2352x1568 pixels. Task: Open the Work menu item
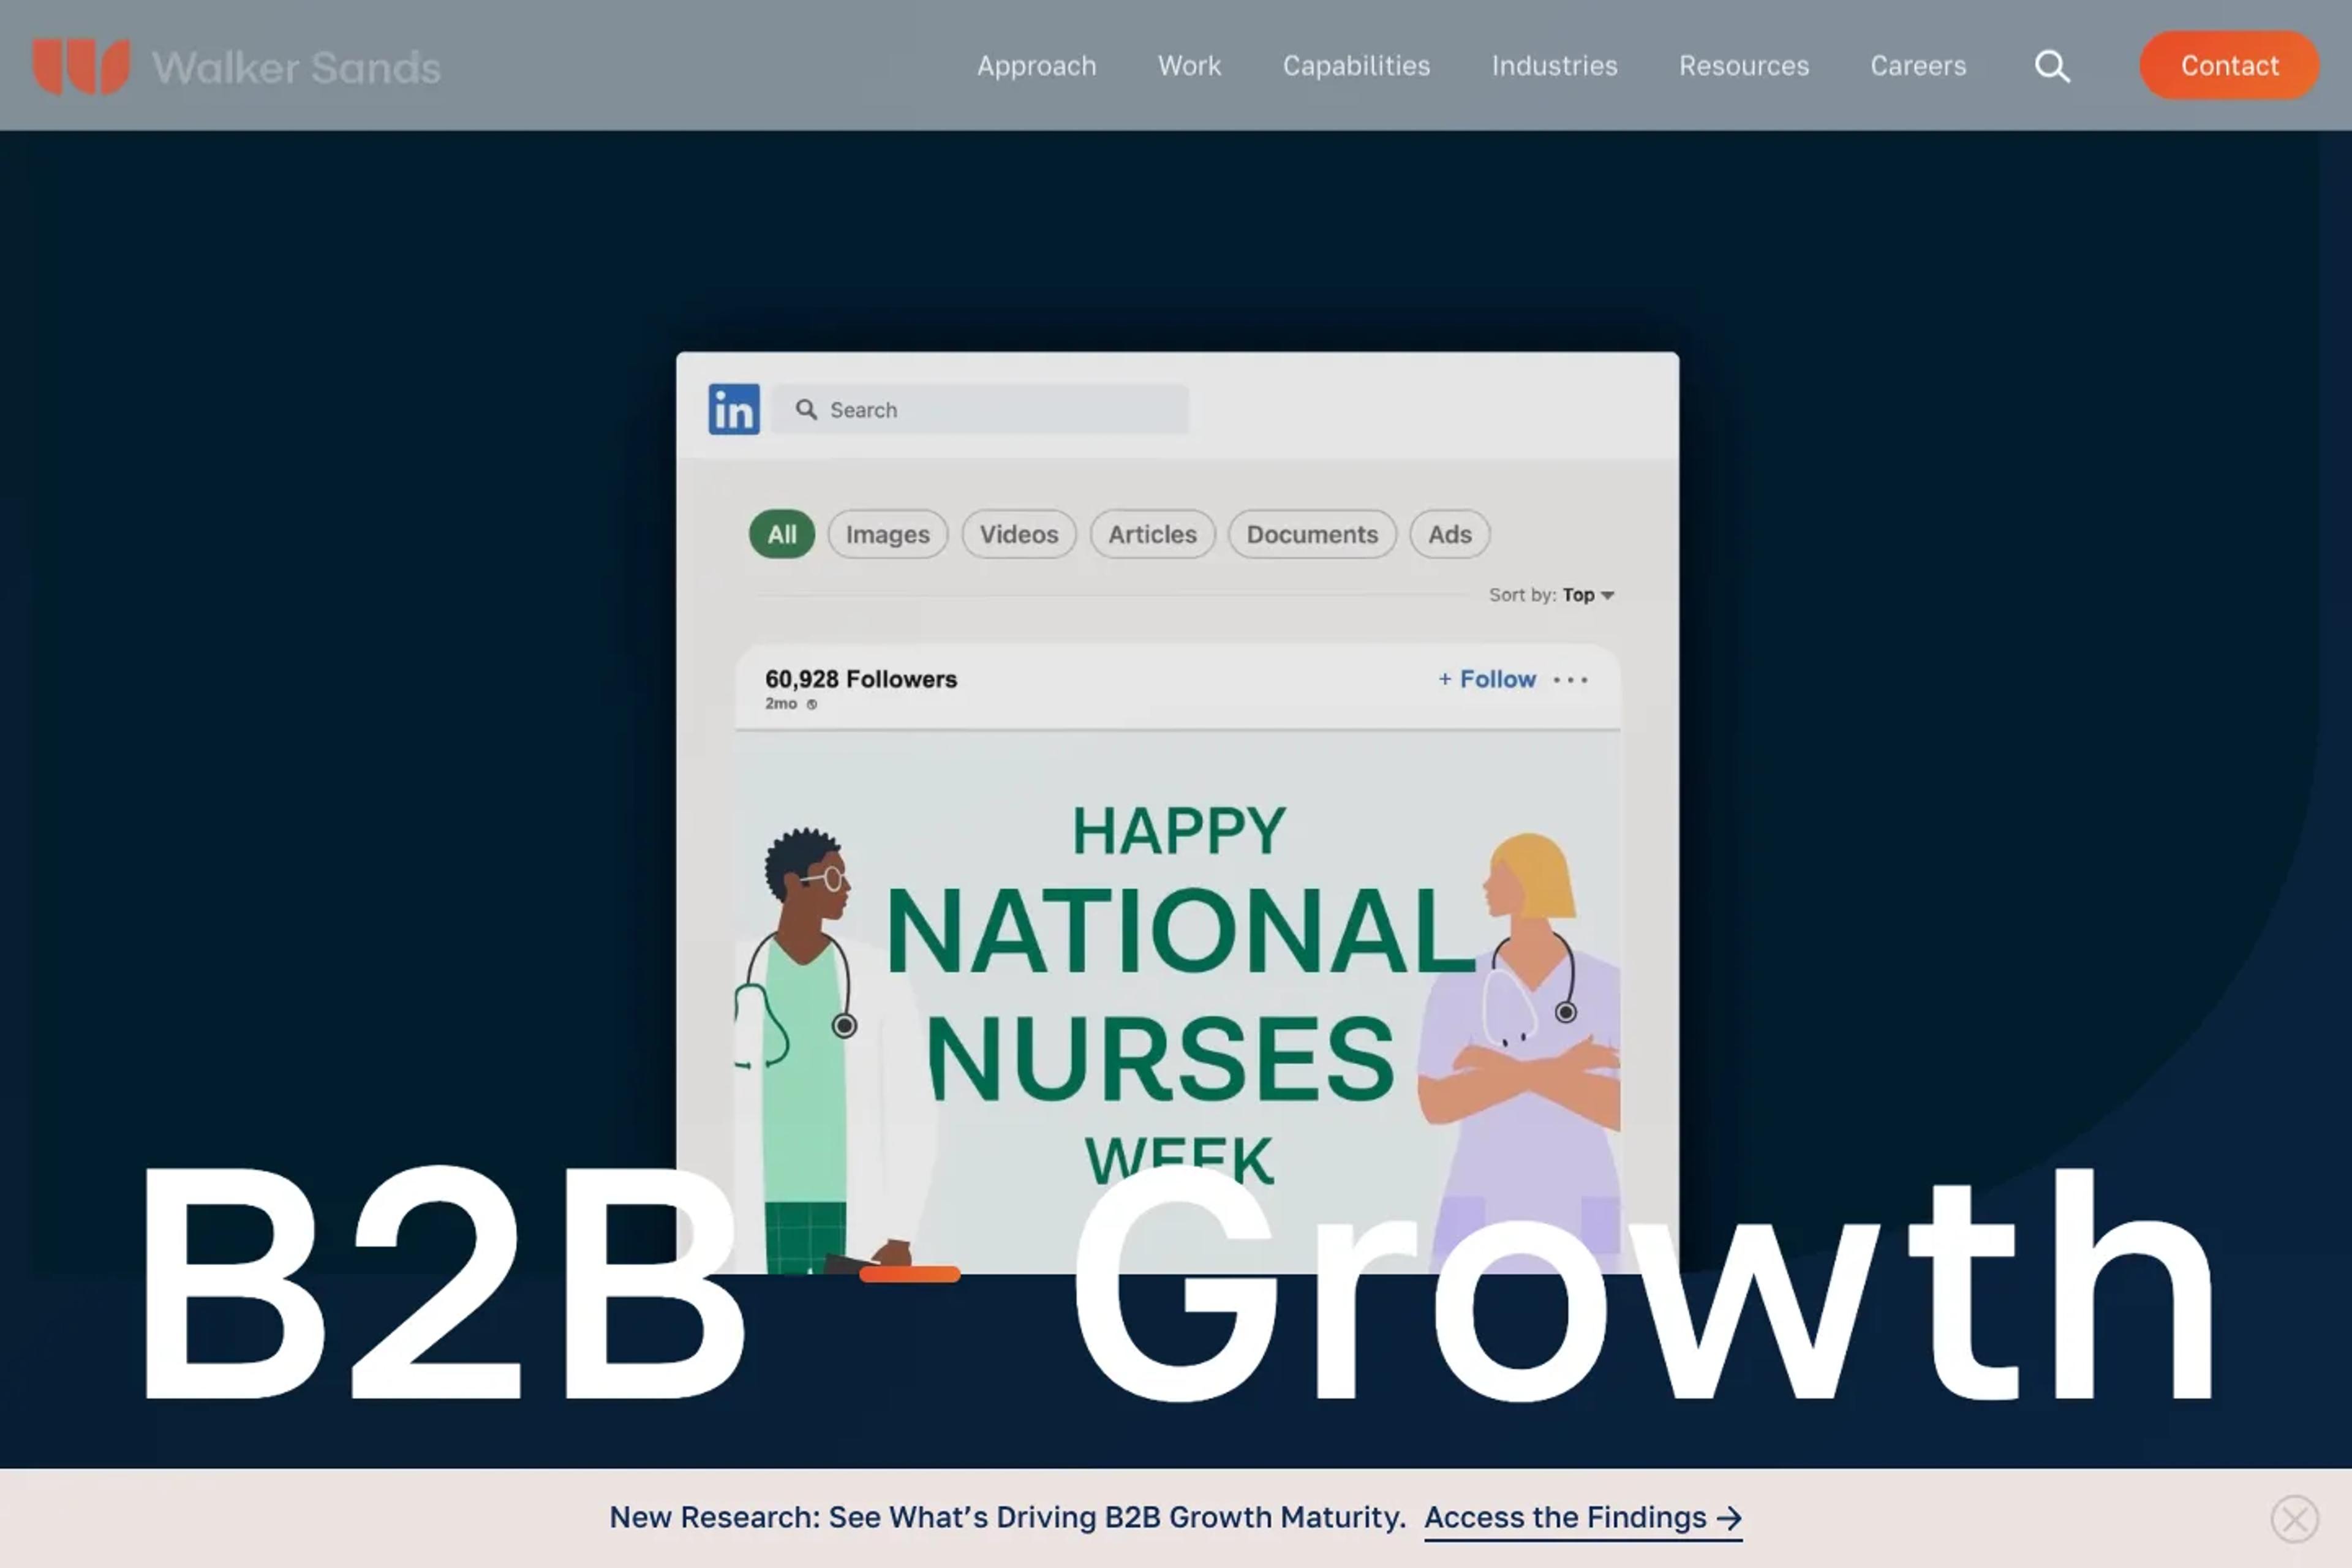(1189, 66)
